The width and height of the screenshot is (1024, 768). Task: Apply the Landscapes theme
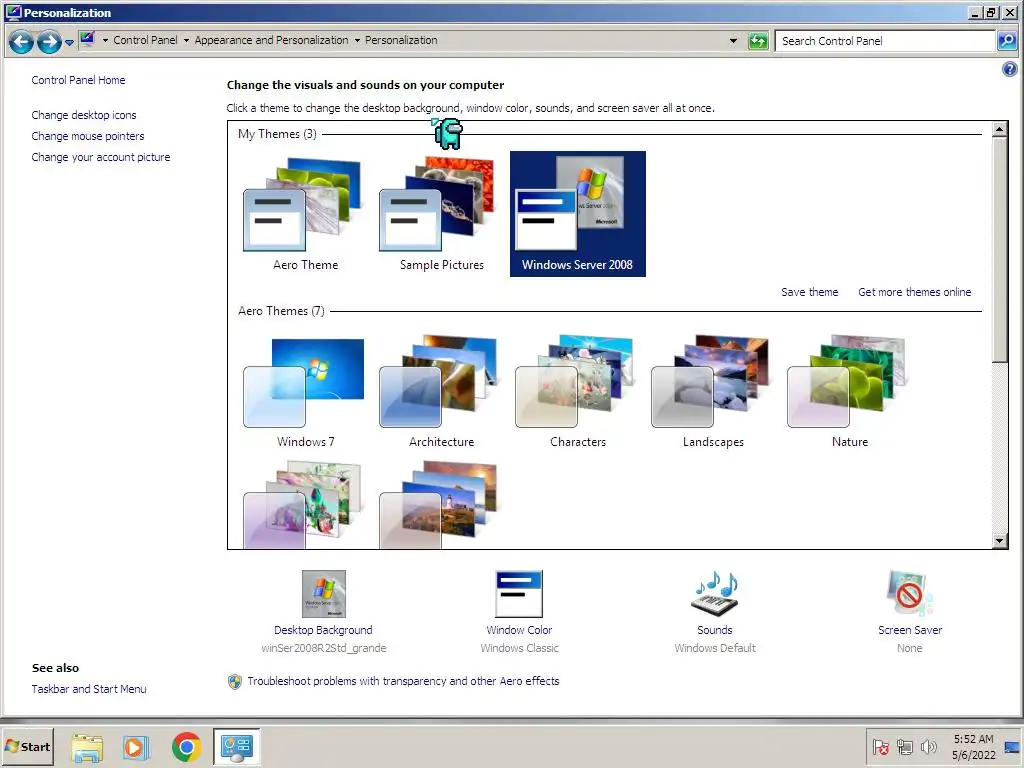(713, 391)
